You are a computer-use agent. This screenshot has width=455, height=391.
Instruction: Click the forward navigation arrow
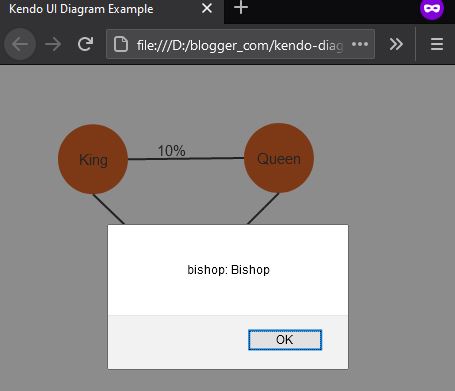tap(53, 44)
